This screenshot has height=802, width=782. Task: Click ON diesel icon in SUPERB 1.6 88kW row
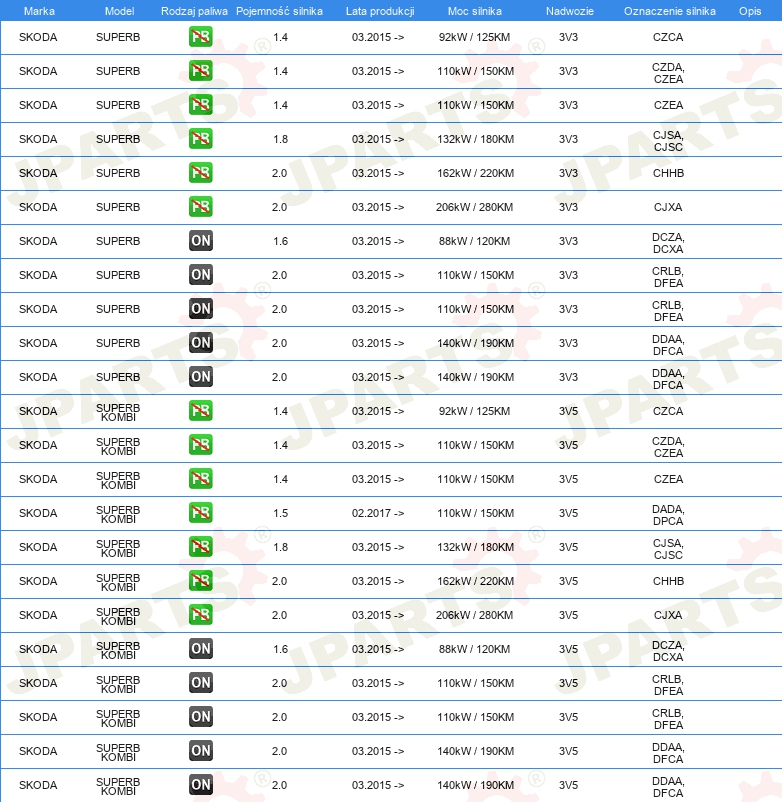pyautogui.click(x=200, y=241)
